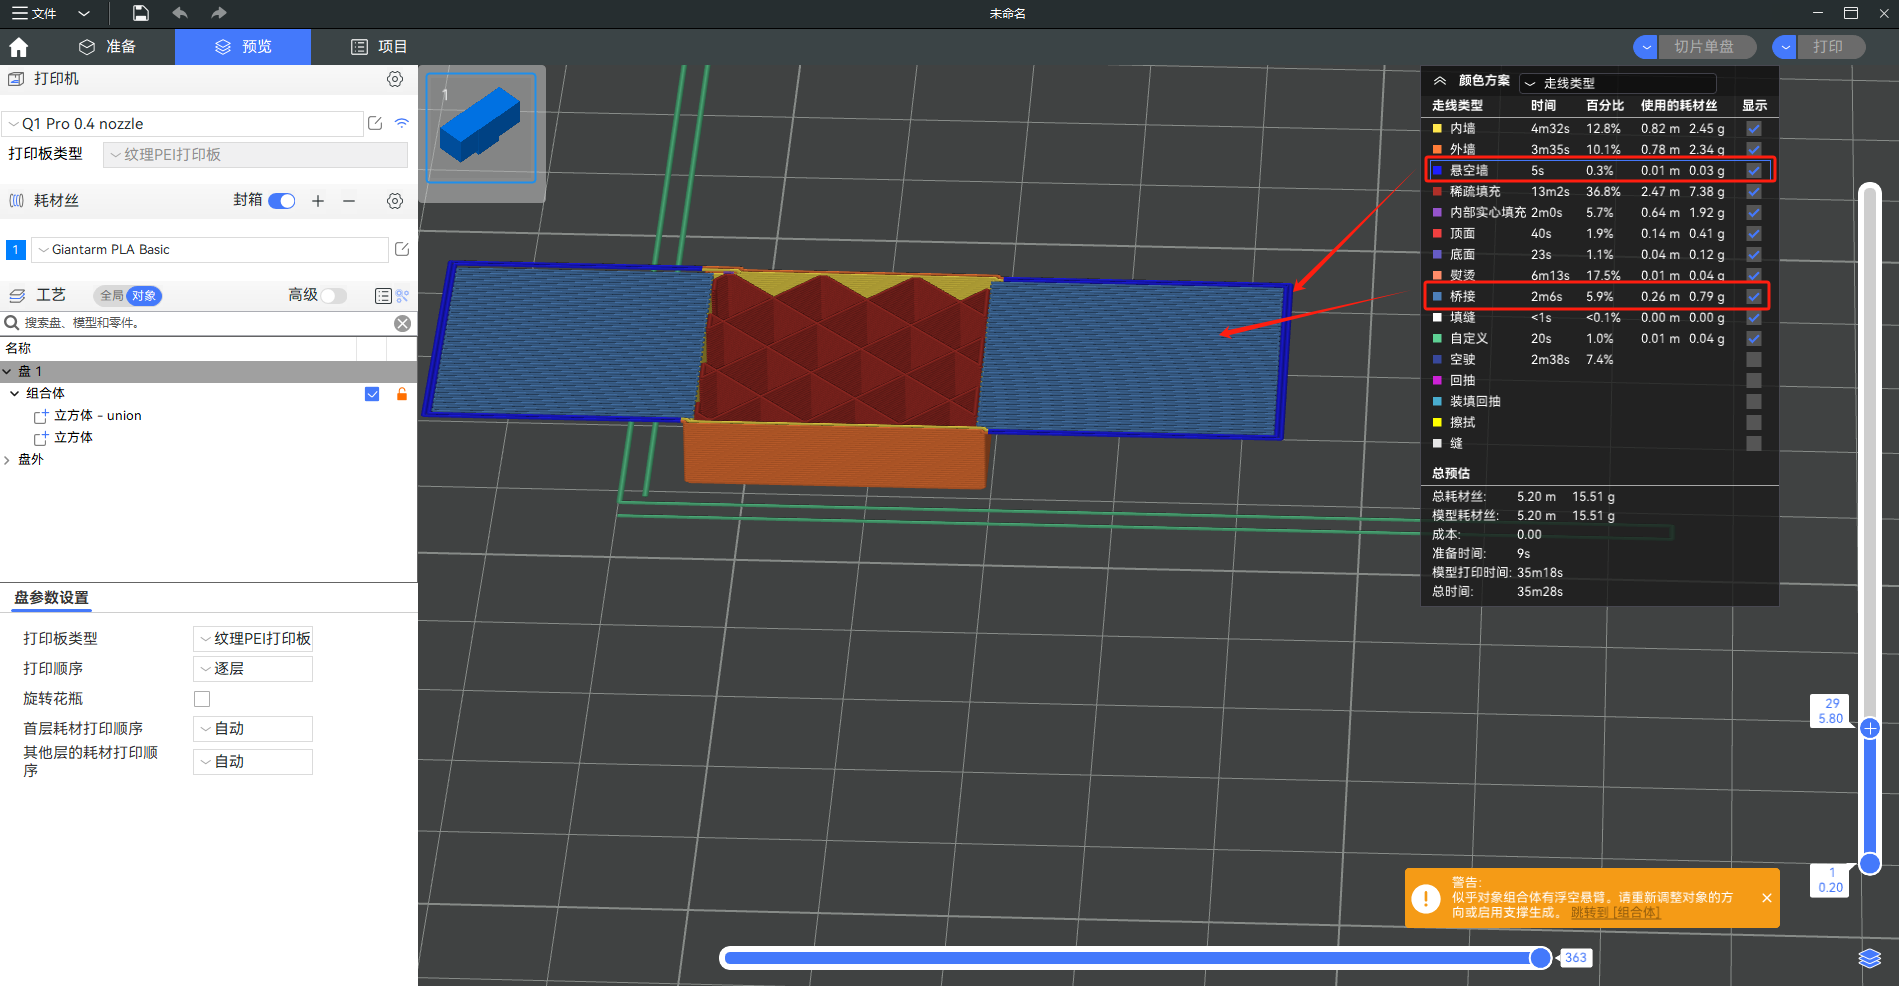
Task: Click the horizontal move slider handle
Action: click(x=1540, y=958)
